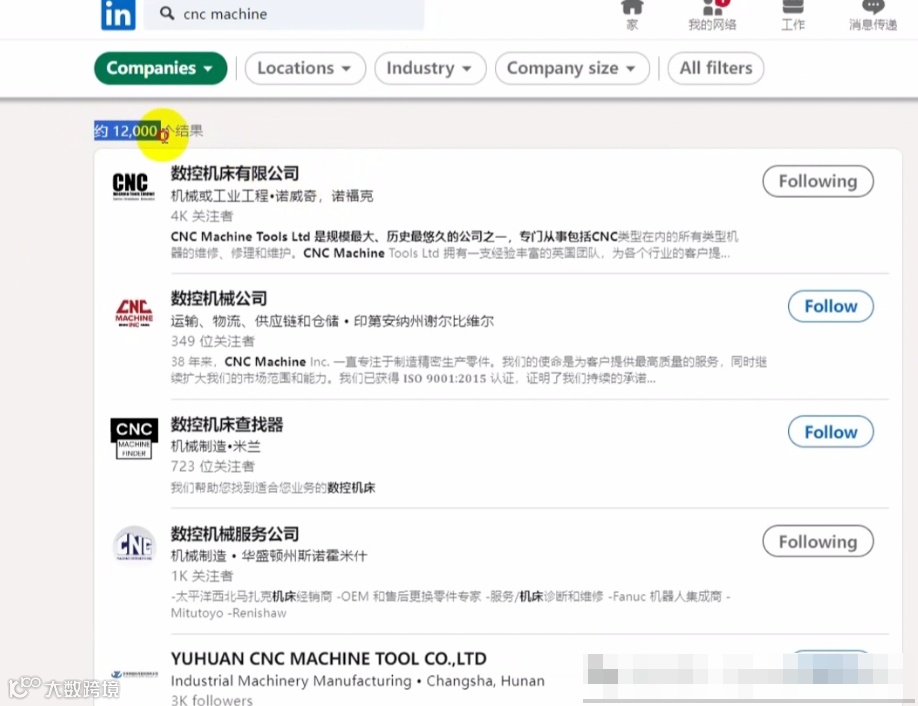Click '4K 关注者' follower count
Image resolution: width=918 pixels, height=706 pixels.
202,216
